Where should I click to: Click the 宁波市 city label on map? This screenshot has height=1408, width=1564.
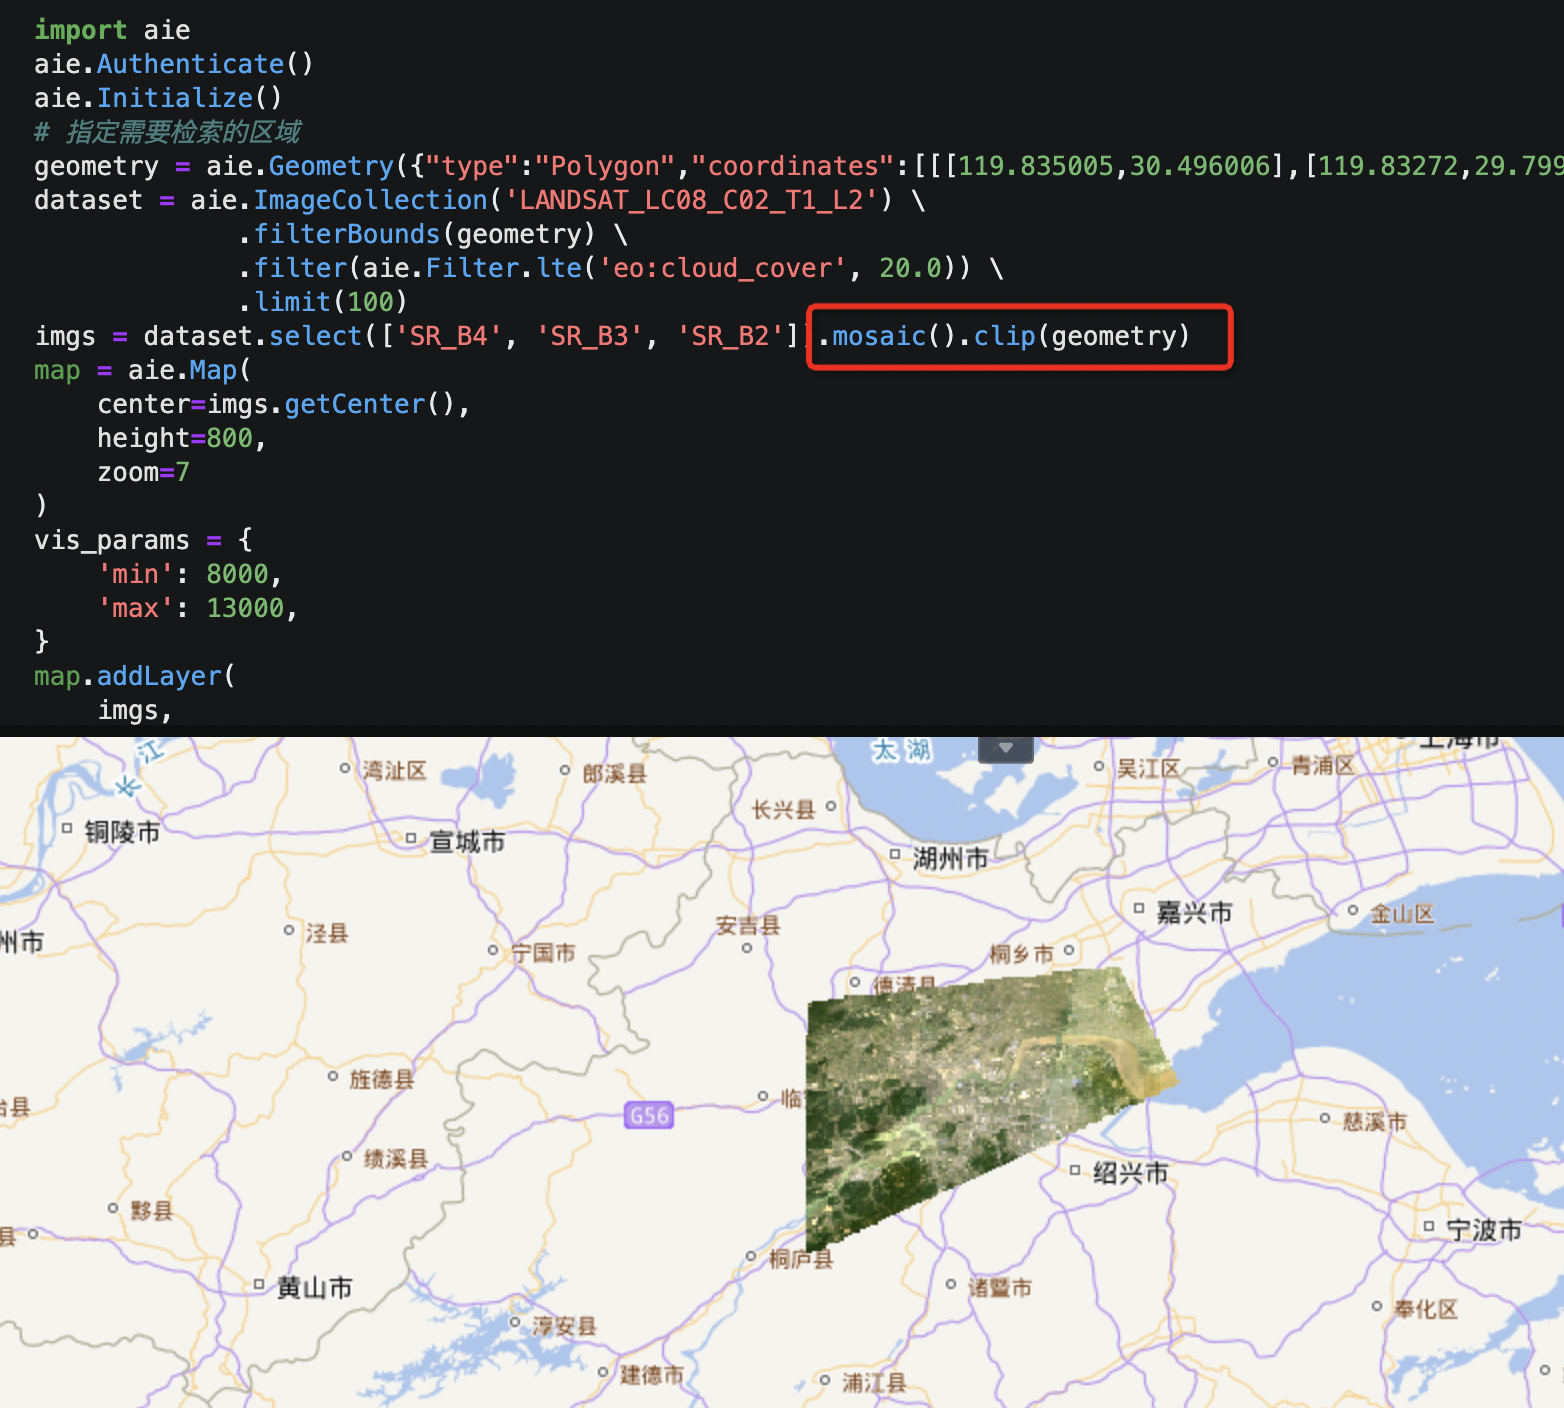coord(1484,1230)
